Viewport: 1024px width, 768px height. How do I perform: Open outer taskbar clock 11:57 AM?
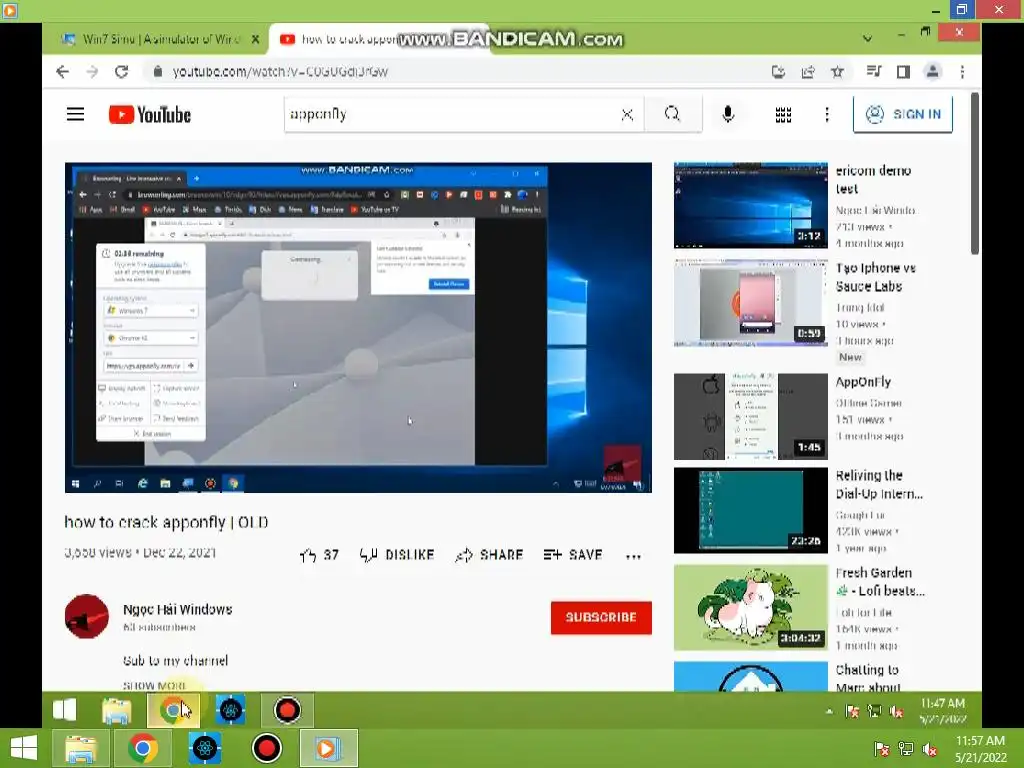[x=980, y=748]
